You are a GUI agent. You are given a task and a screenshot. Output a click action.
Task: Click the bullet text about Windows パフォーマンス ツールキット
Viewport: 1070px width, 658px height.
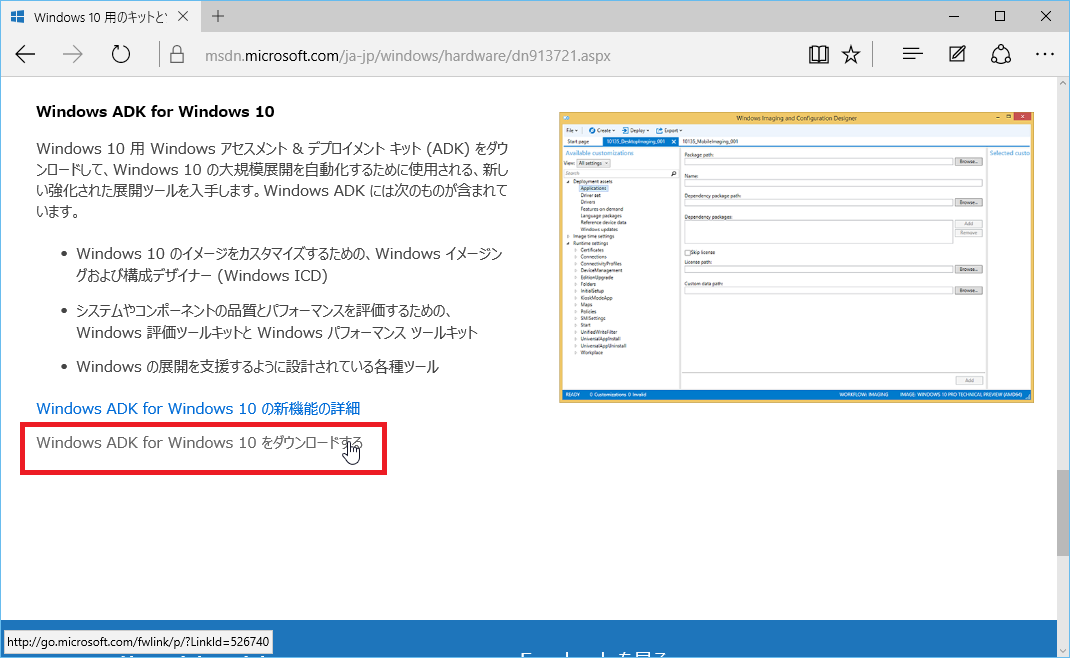pos(276,321)
